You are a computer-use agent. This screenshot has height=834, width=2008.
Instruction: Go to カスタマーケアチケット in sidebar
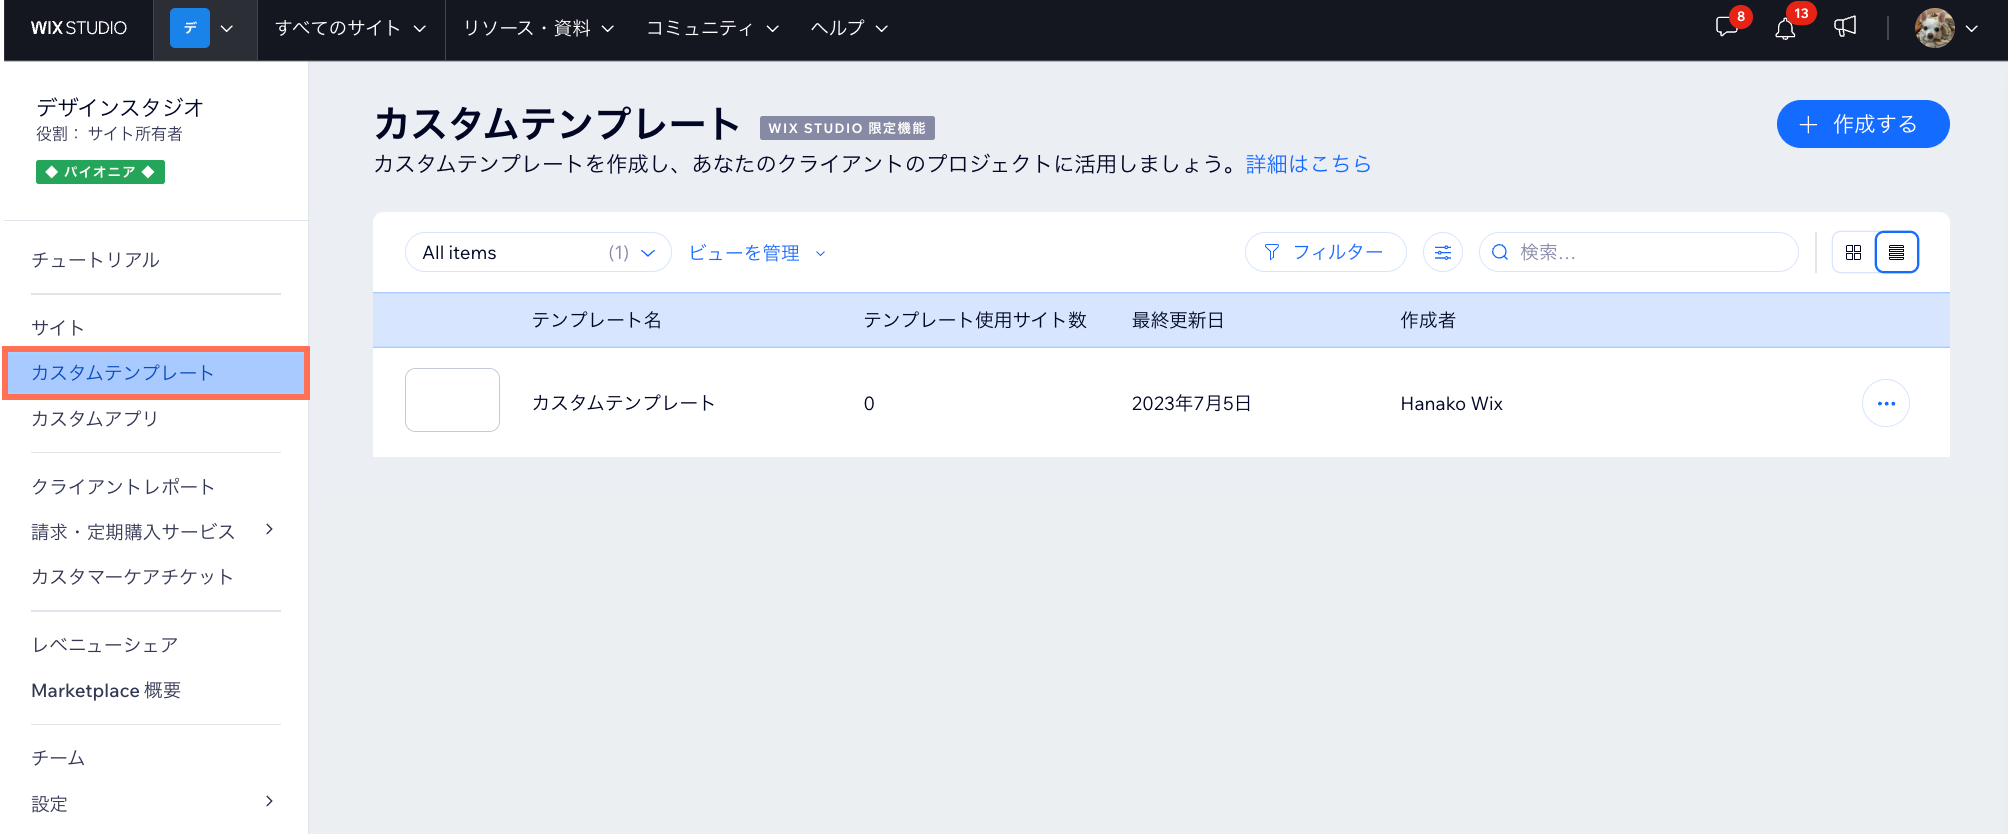click(x=132, y=576)
